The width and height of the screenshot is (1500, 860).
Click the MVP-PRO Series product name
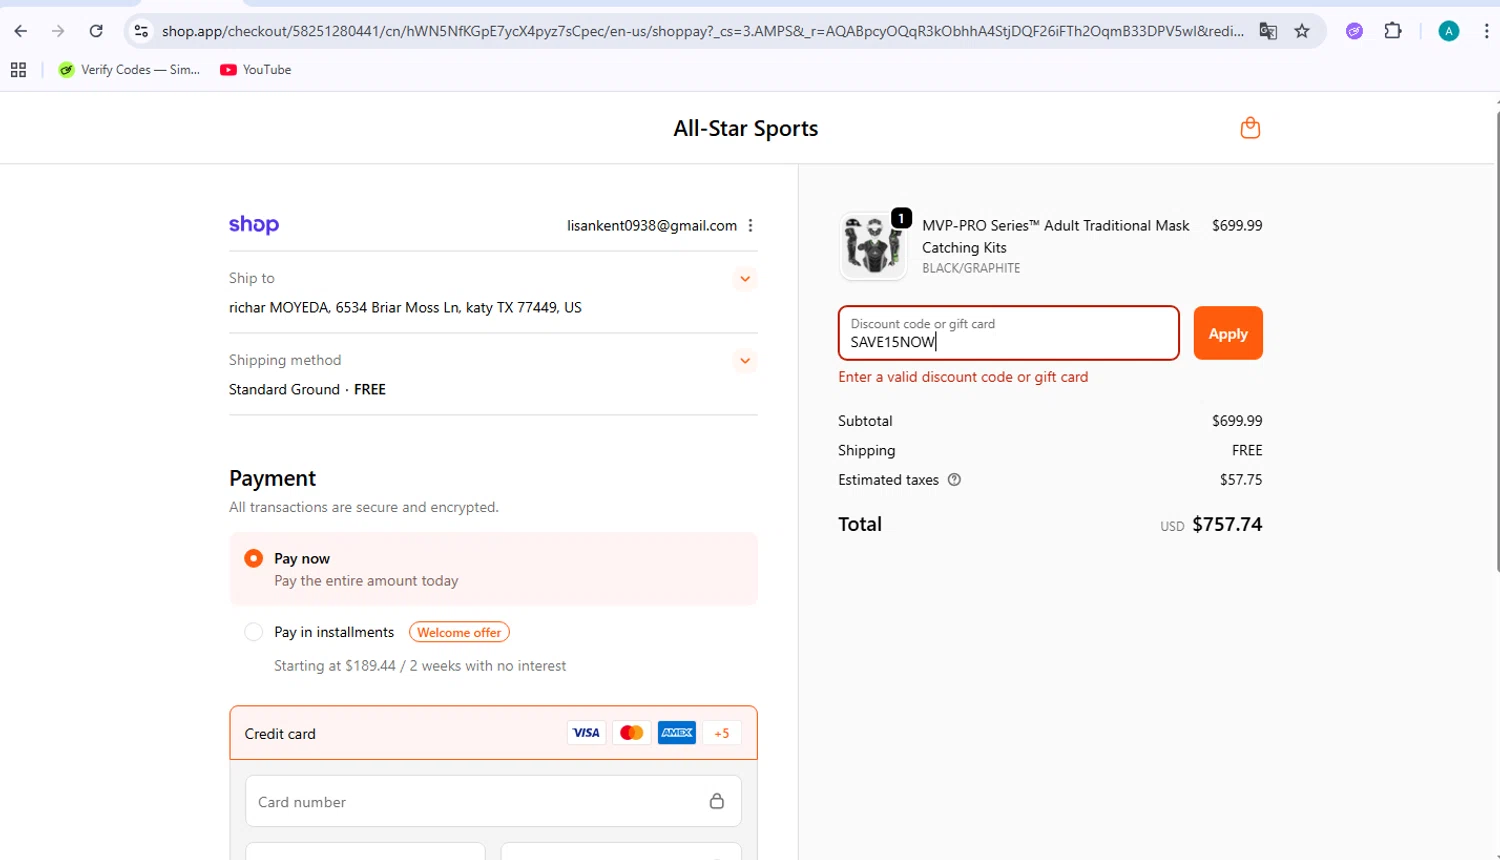(x=1055, y=237)
